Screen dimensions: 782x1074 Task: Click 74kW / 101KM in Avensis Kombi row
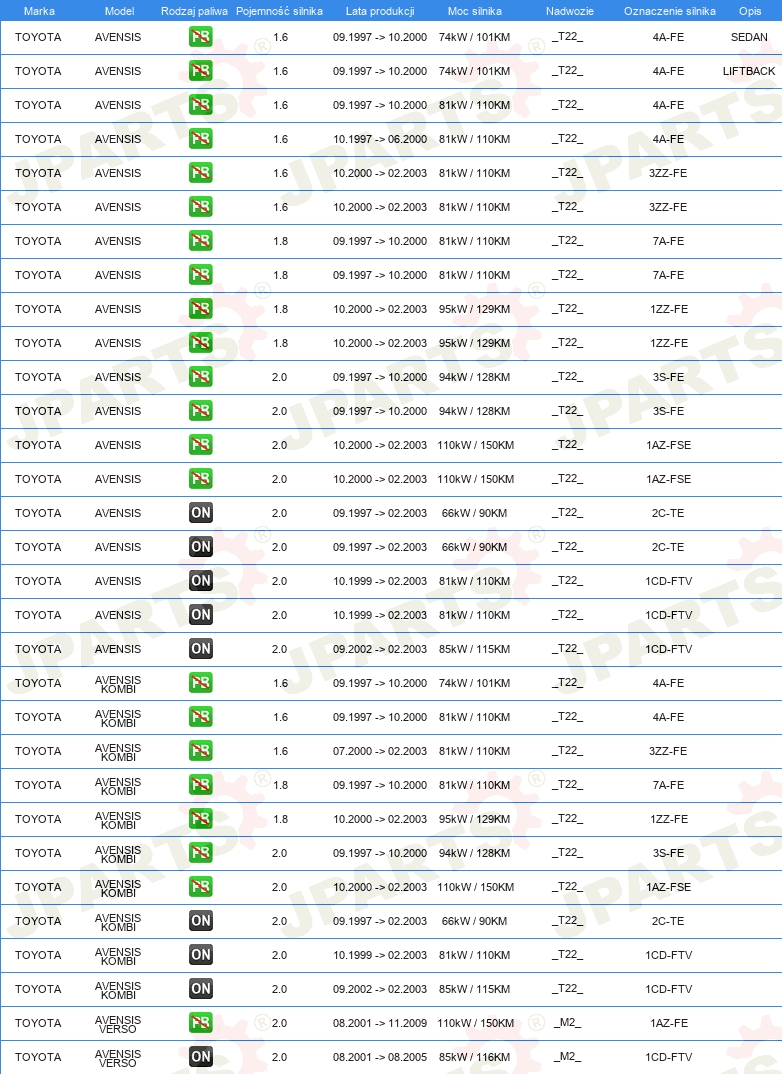tap(475, 683)
